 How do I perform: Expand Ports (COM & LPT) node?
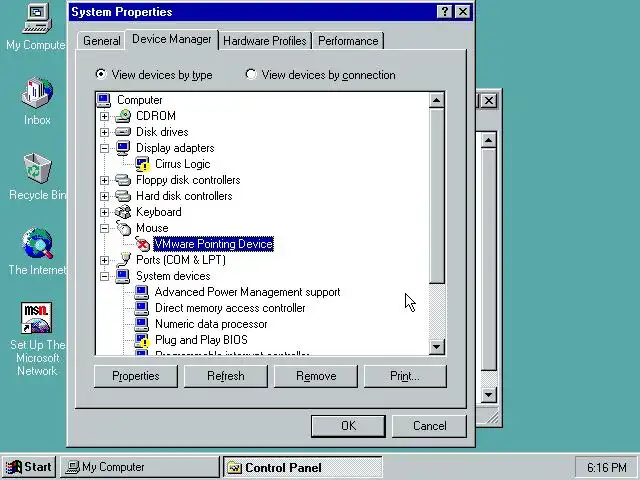104,260
